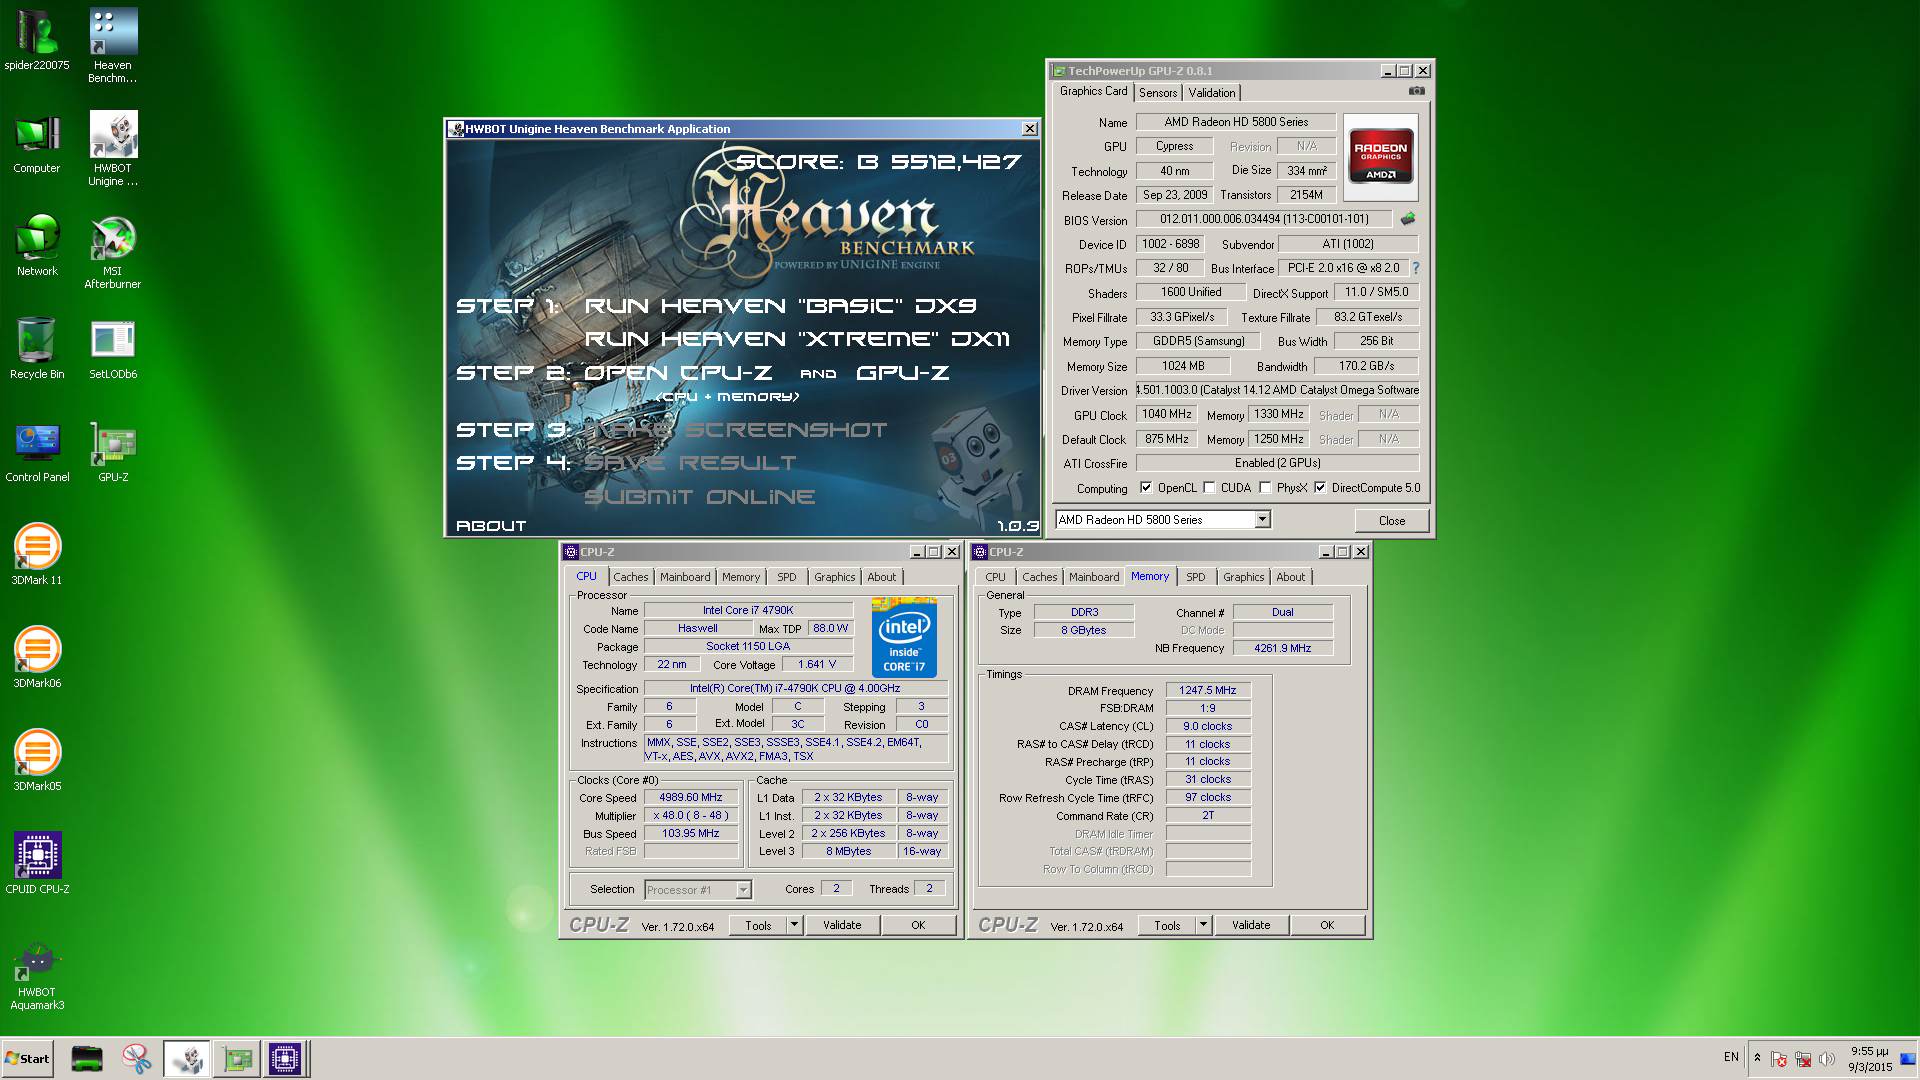
Task: Open the Computer desktop icon
Action: coord(37,143)
